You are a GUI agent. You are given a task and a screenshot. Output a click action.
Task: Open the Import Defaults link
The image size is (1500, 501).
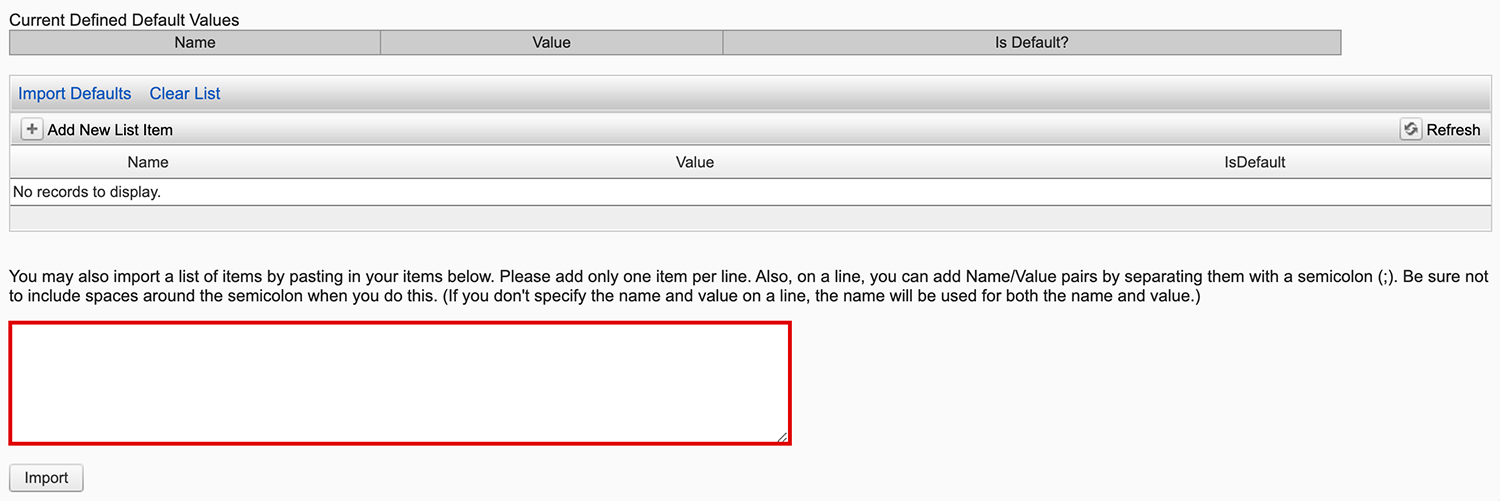coord(75,93)
